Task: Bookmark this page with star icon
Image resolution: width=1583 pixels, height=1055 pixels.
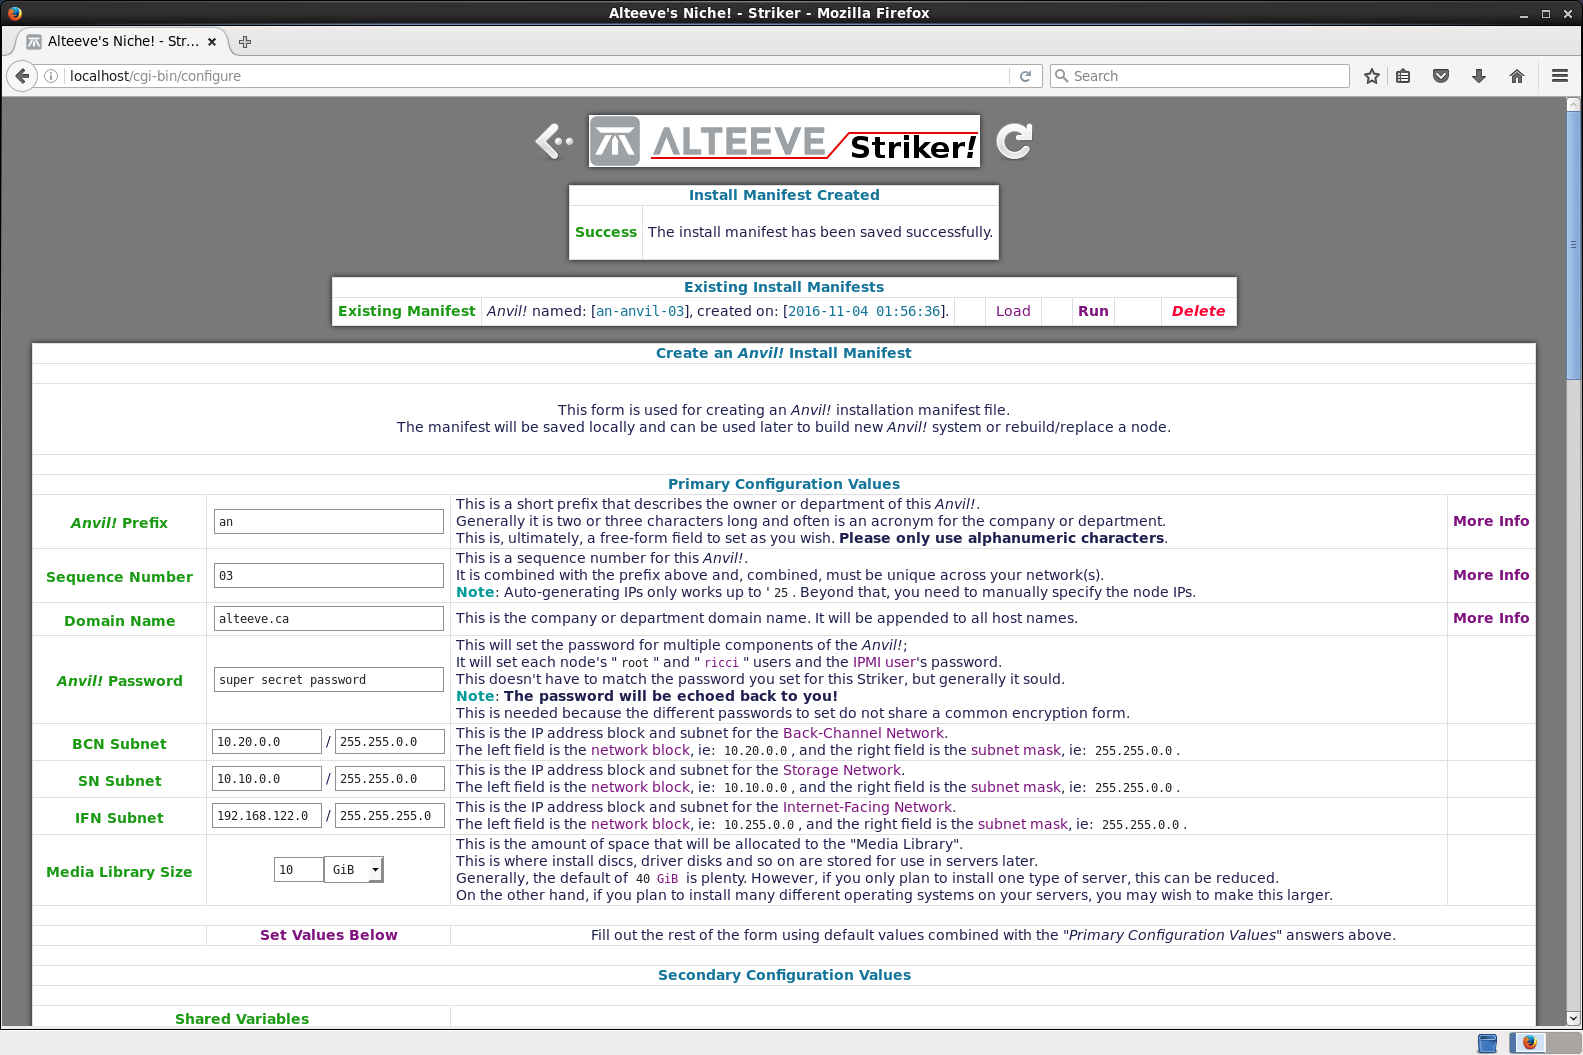Action: [1372, 76]
